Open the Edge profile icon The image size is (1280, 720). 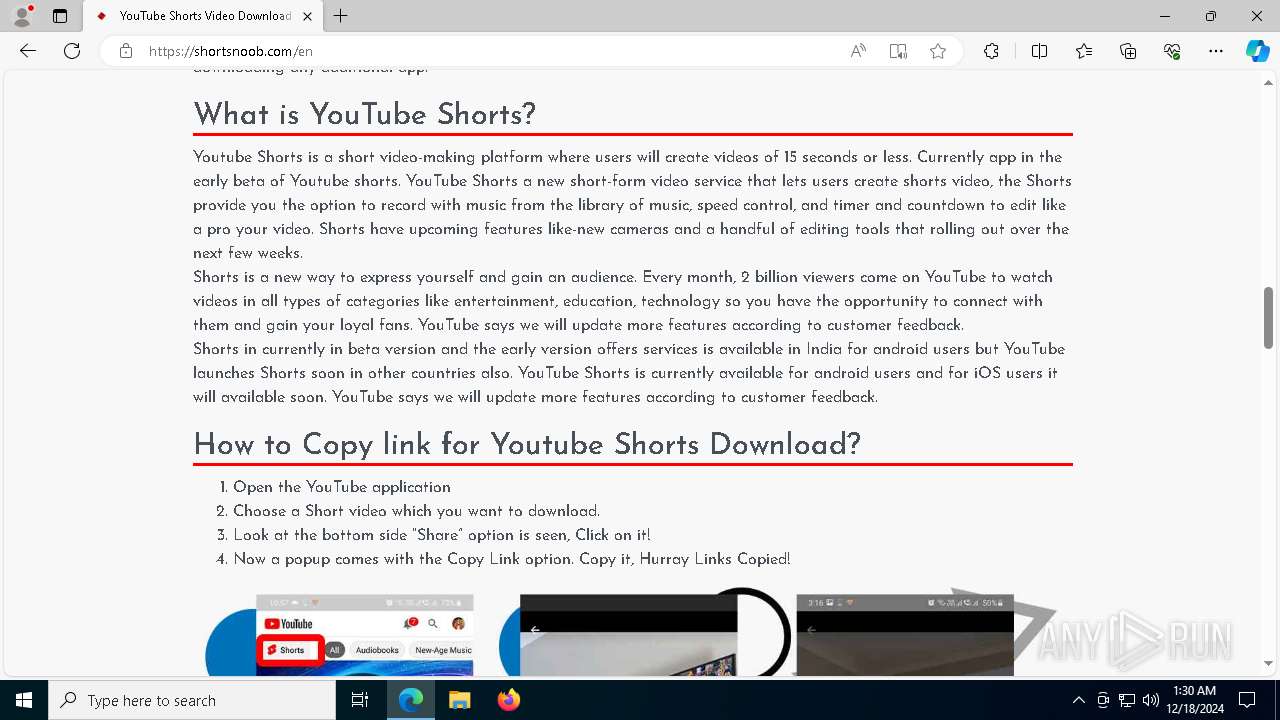click(22, 16)
